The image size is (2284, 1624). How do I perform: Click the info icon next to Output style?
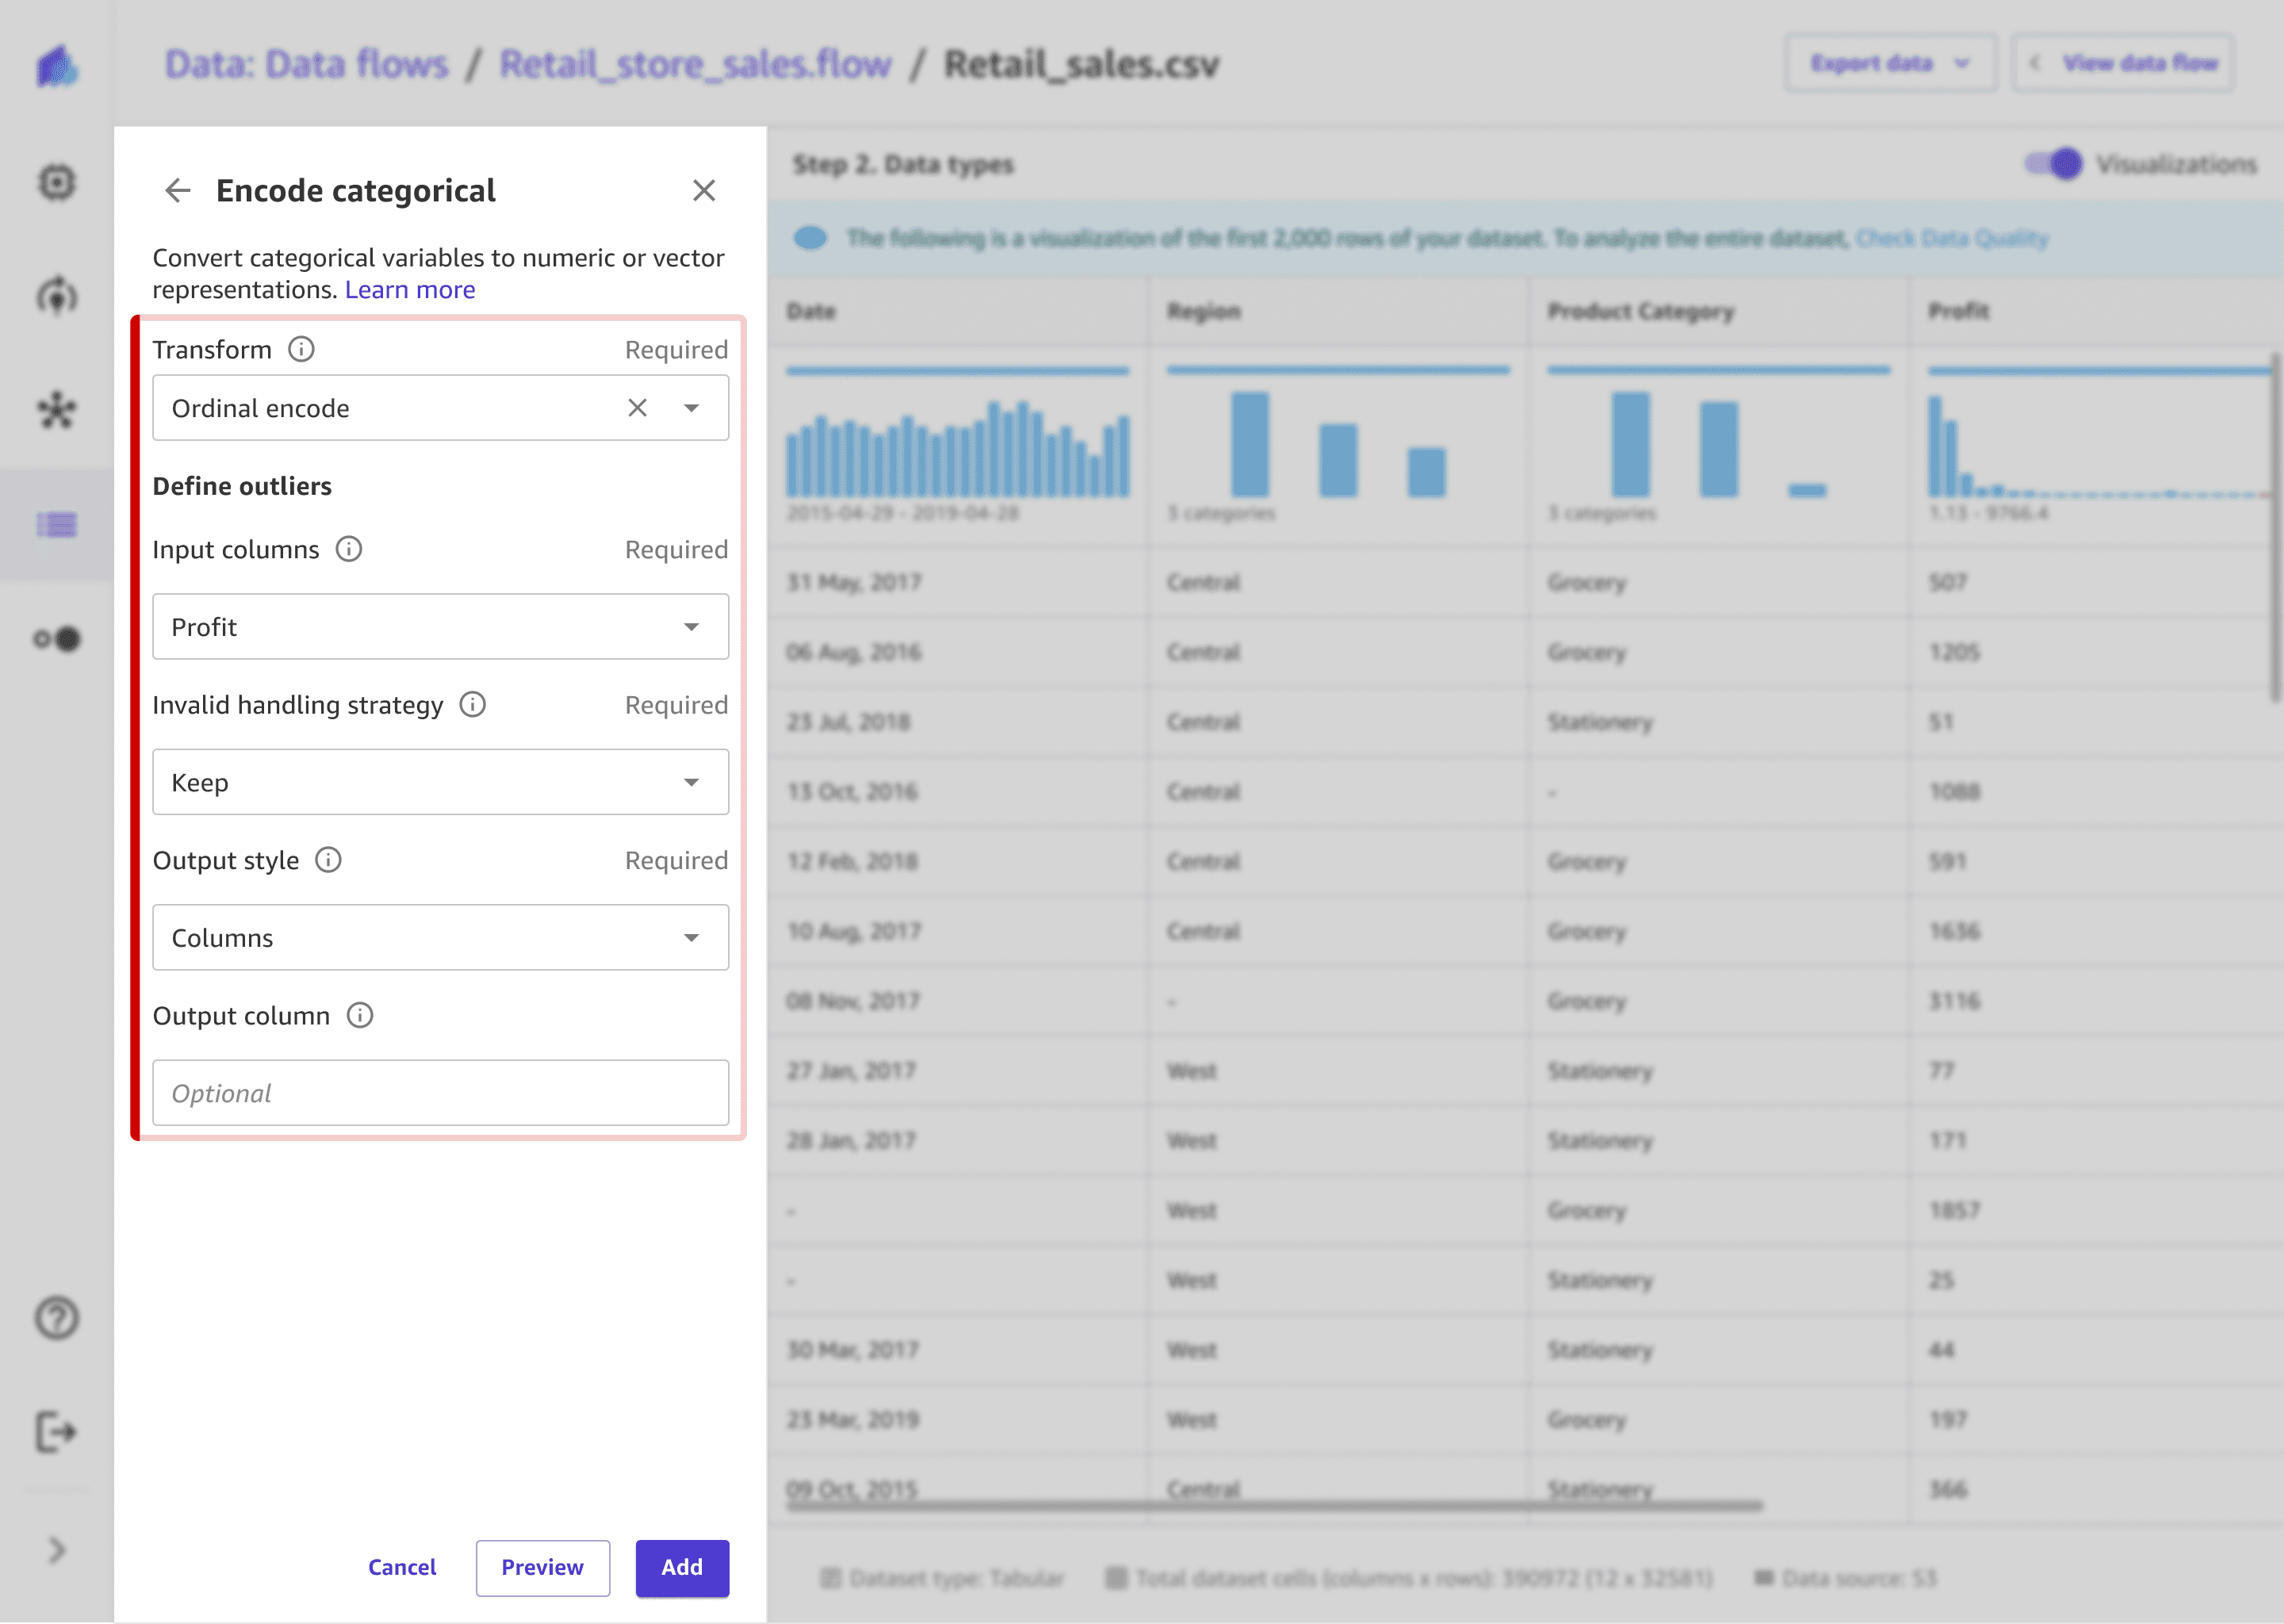point(329,860)
